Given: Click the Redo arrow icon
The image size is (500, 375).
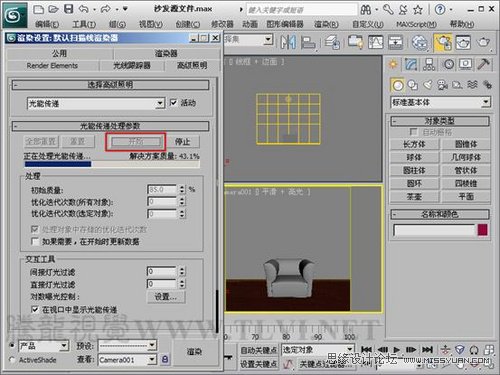Looking at the screenshot, I should [x=105, y=9].
